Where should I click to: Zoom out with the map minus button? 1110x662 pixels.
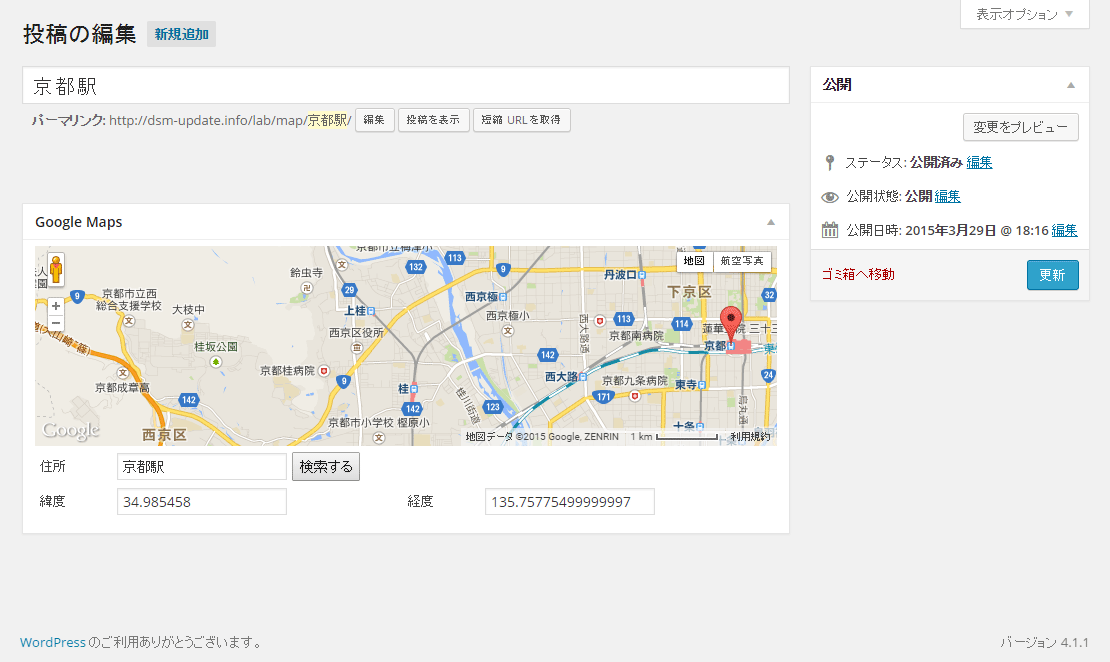[56, 323]
